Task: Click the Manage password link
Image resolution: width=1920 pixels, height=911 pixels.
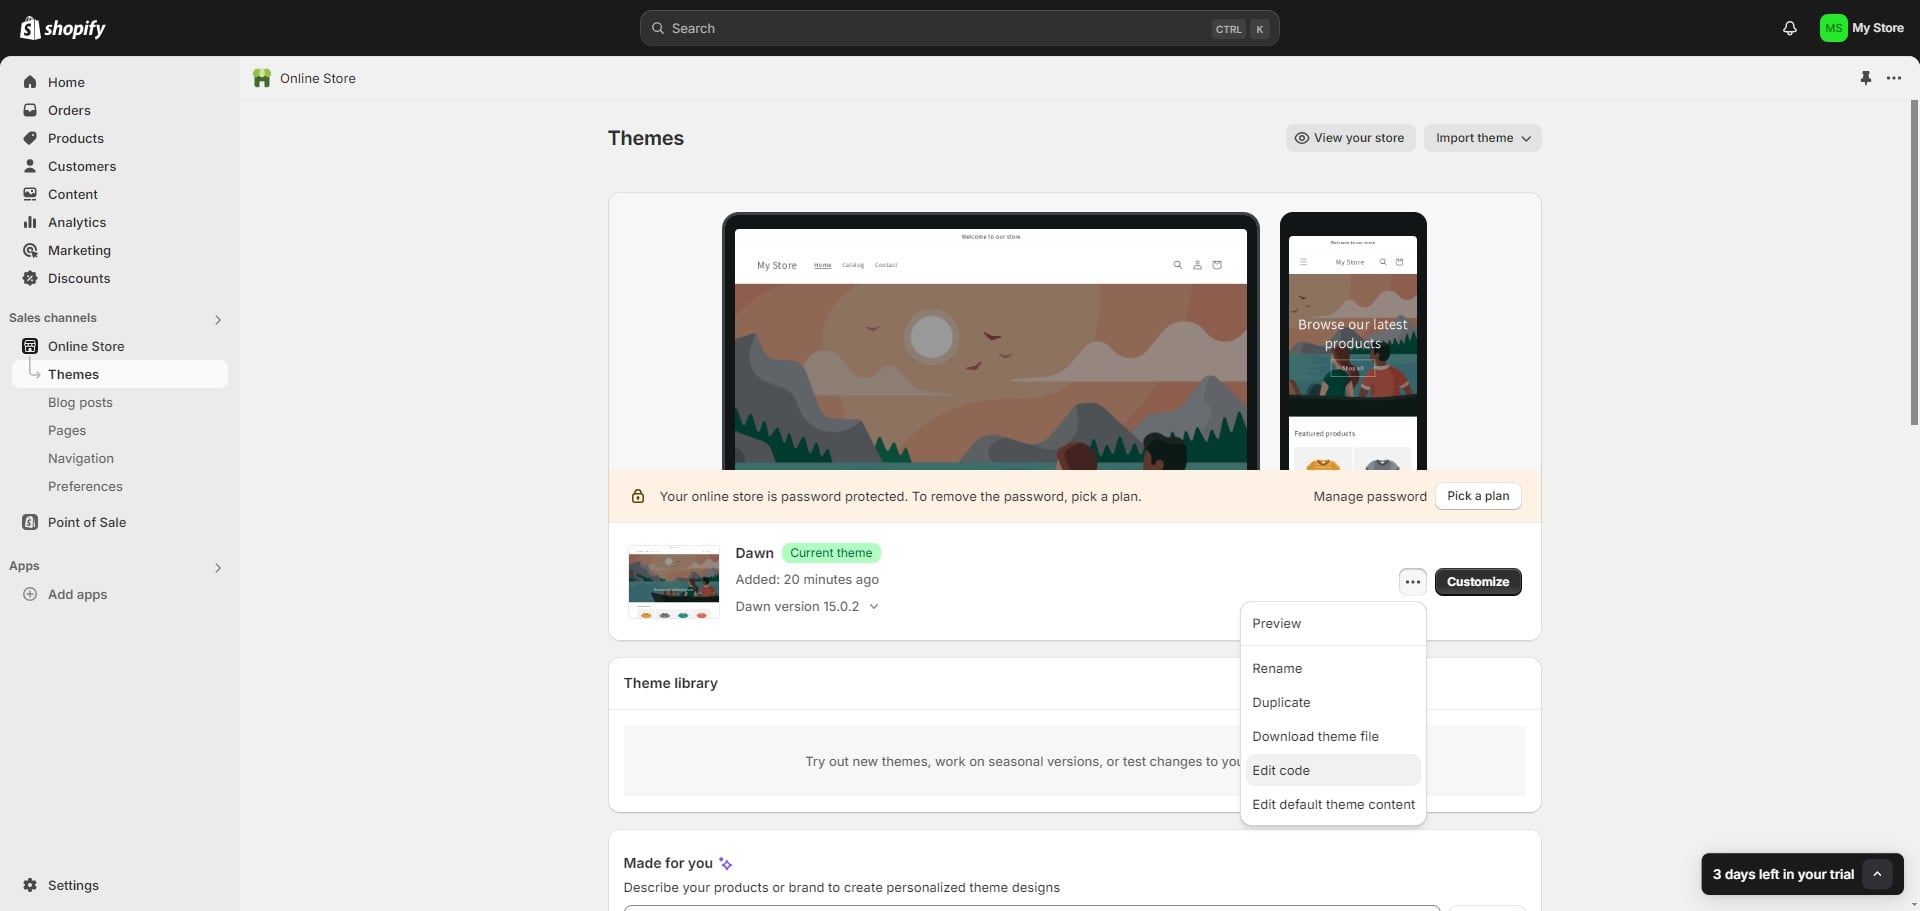Action: click(1370, 496)
